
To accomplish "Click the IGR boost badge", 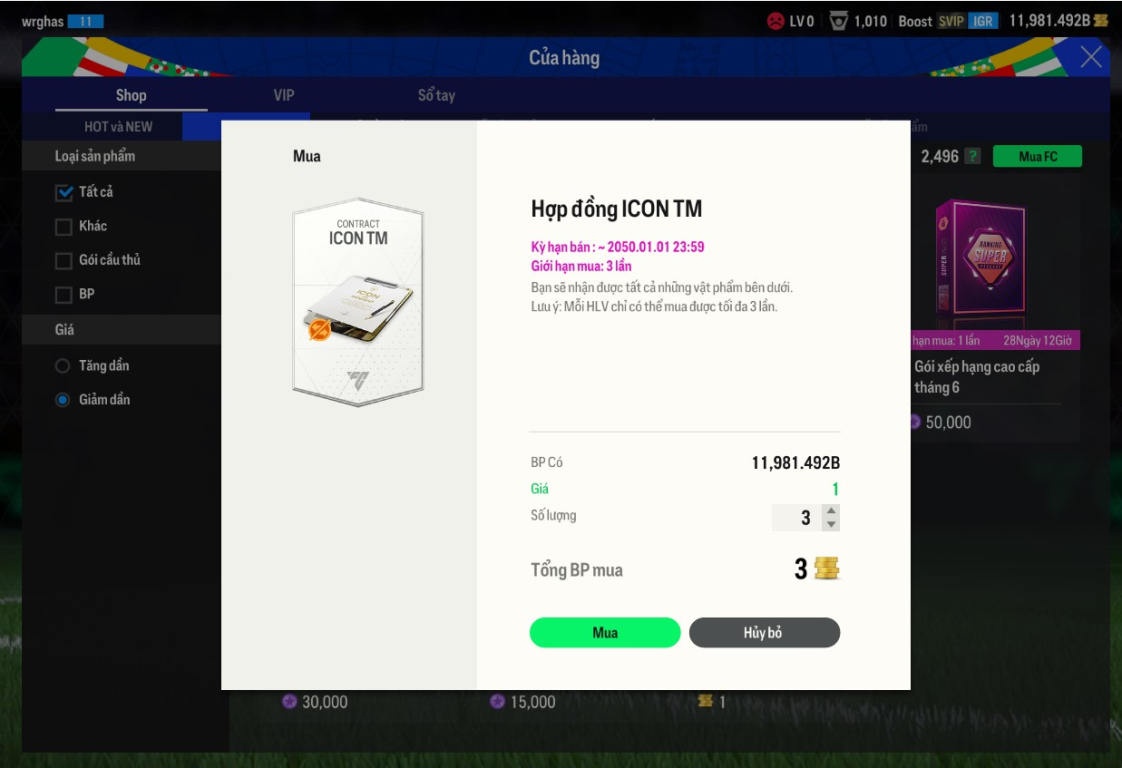I will tap(984, 21).
